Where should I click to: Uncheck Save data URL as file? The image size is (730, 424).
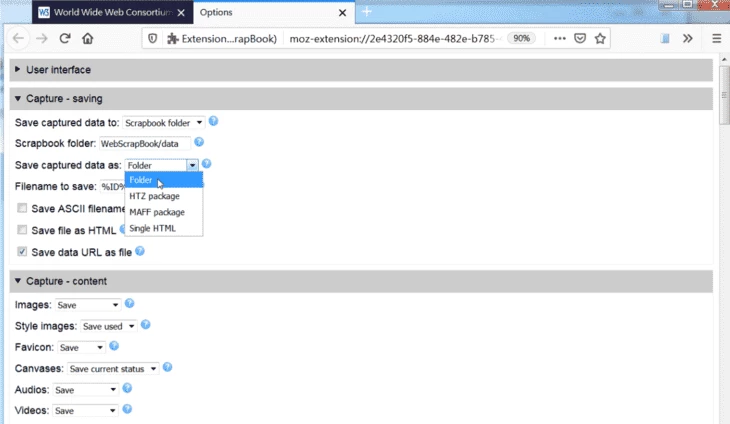(x=22, y=252)
